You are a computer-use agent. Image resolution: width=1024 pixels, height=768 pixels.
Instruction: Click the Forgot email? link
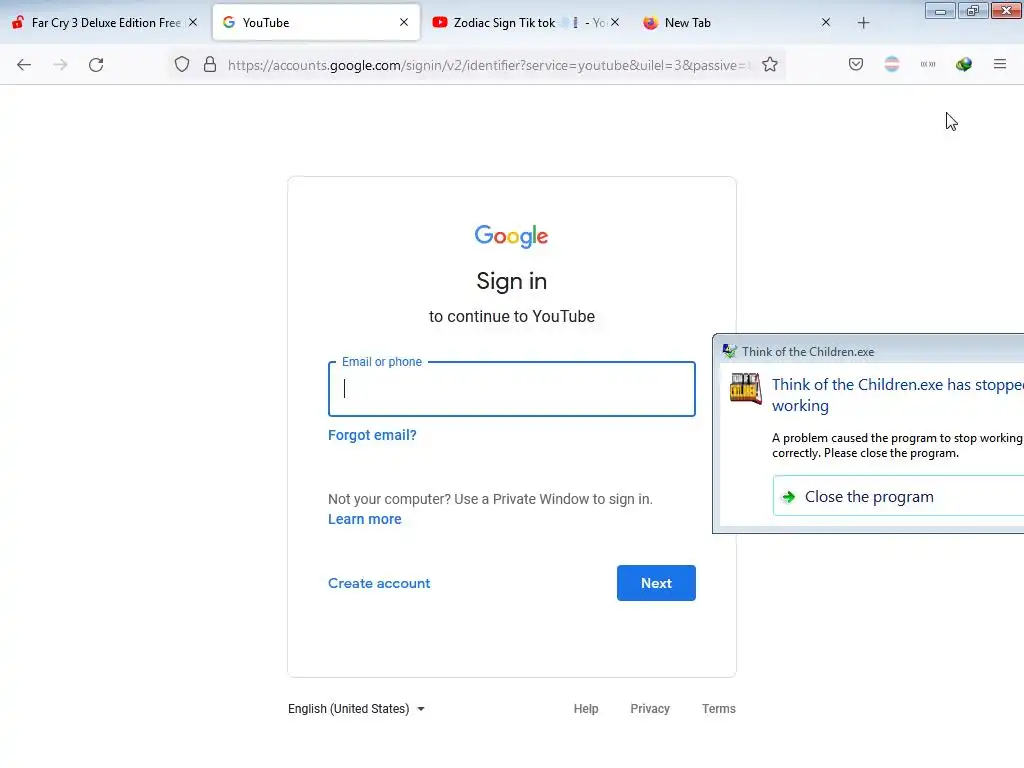tap(372, 435)
